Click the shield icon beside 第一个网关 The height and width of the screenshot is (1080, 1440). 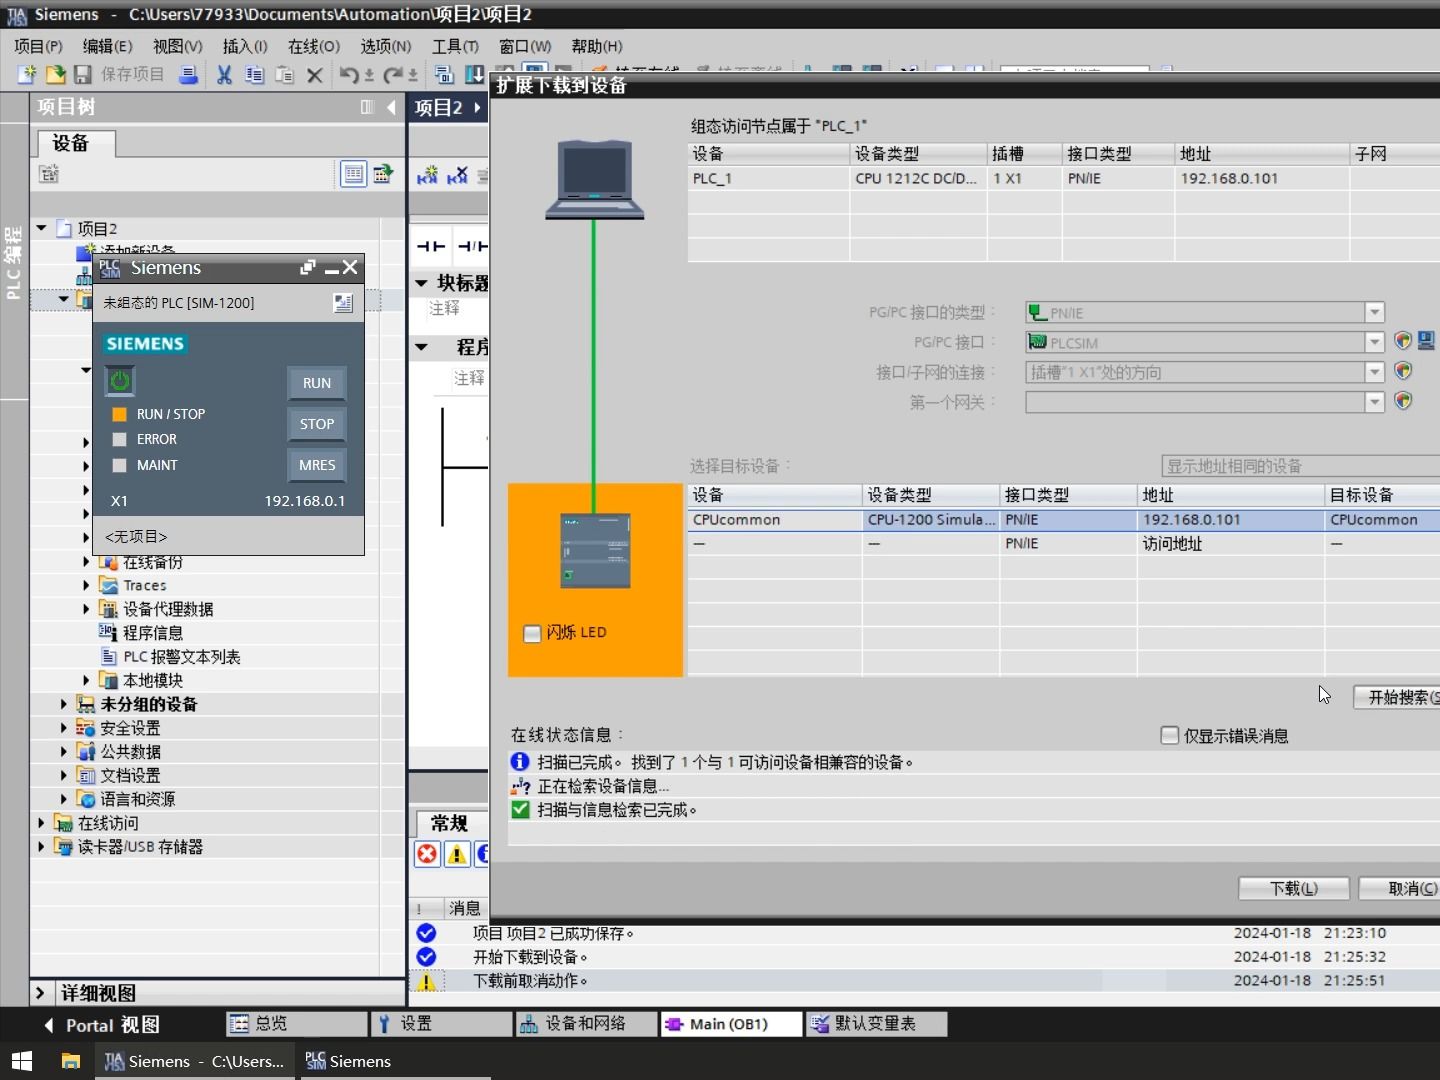[x=1403, y=401]
